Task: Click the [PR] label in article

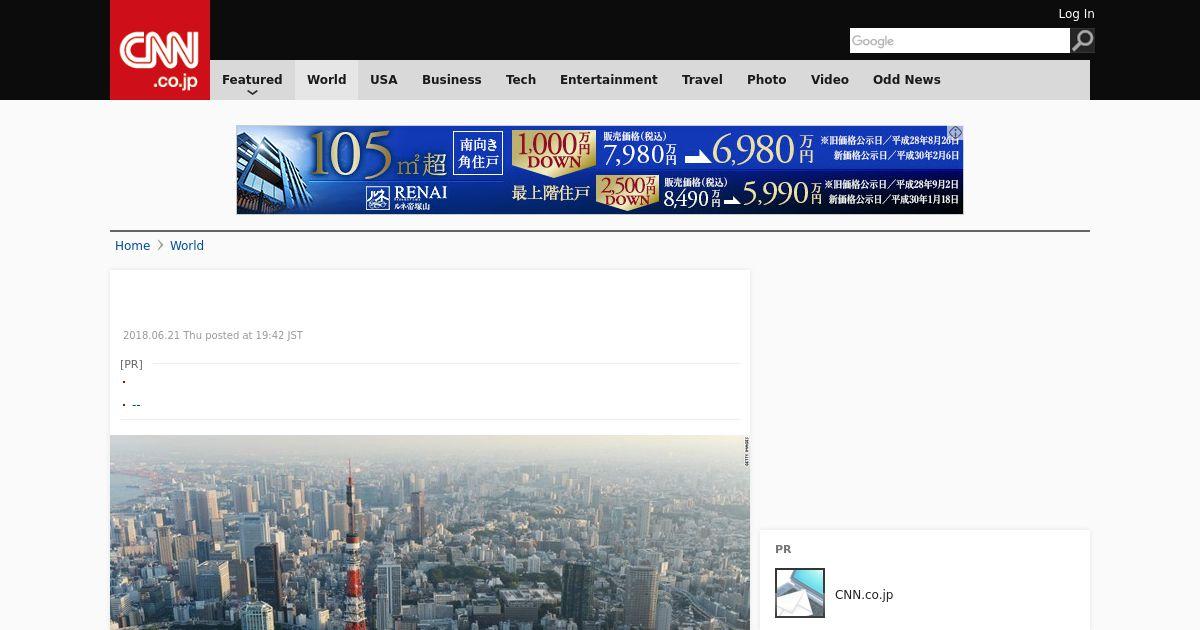Action: (x=131, y=364)
